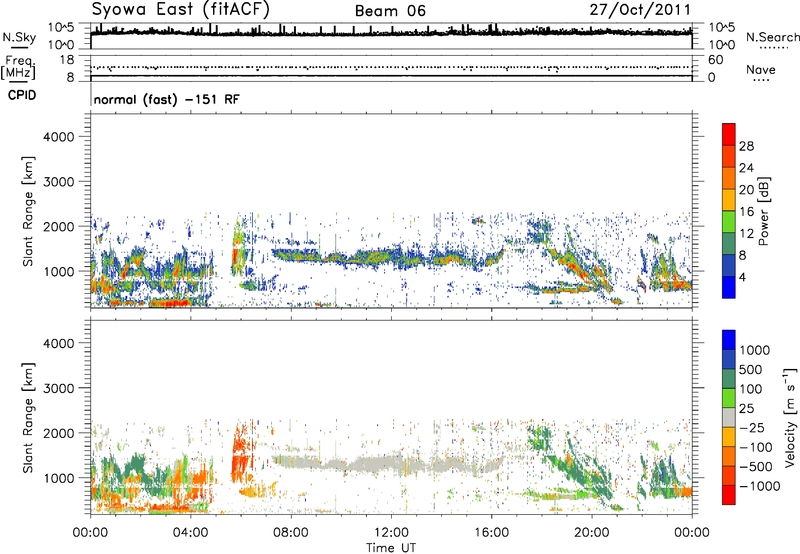Click the 'Freq. [MHz]' axis label
The image size is (800, 554).
[18, 68]
